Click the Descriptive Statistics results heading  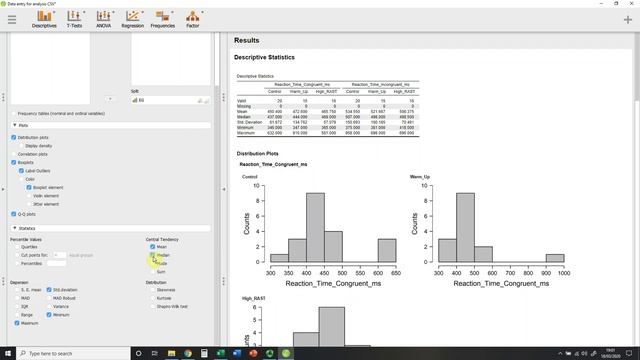point(264,57)
